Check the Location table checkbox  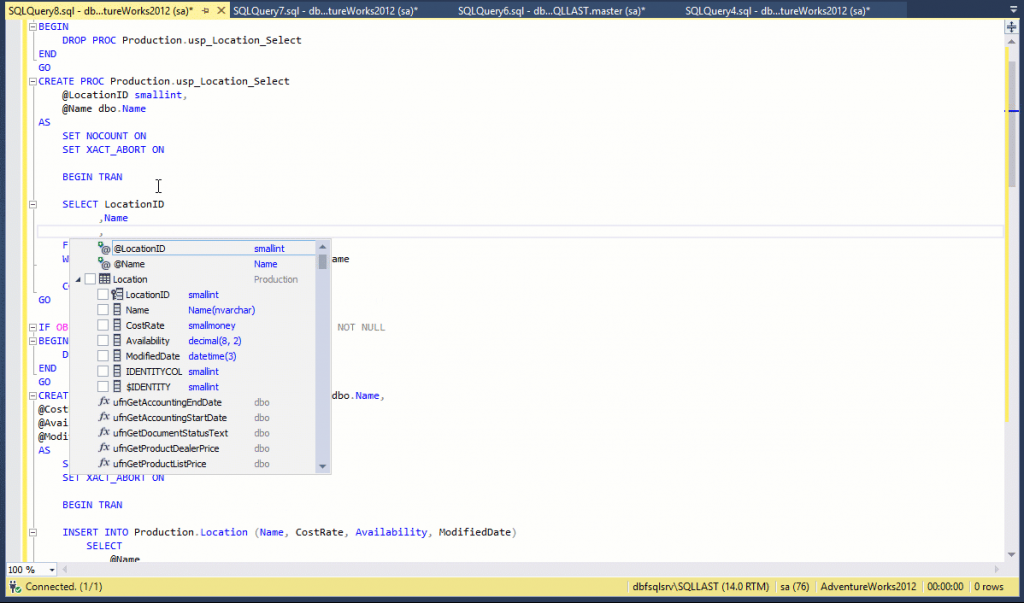coord(90,279)
